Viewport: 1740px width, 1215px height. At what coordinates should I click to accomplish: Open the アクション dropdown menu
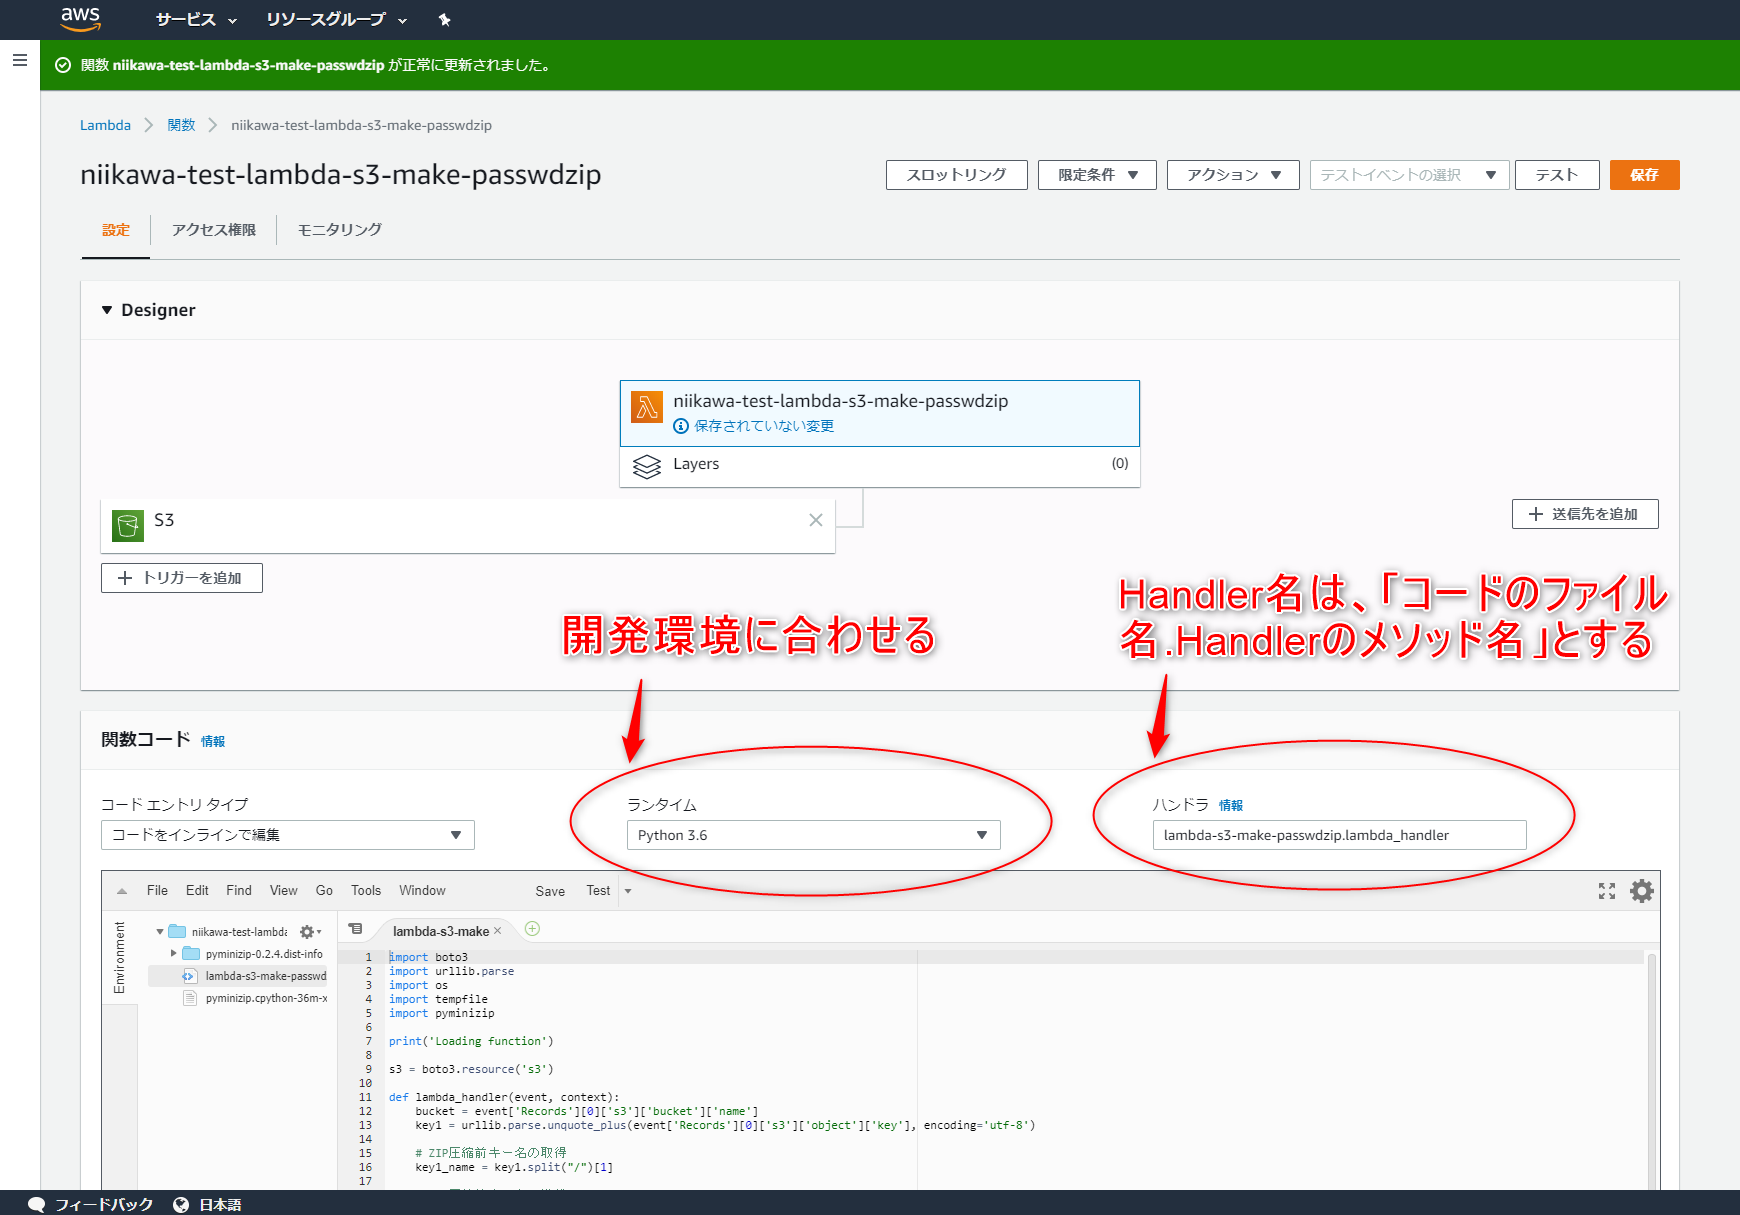[x=1232, y=174]
